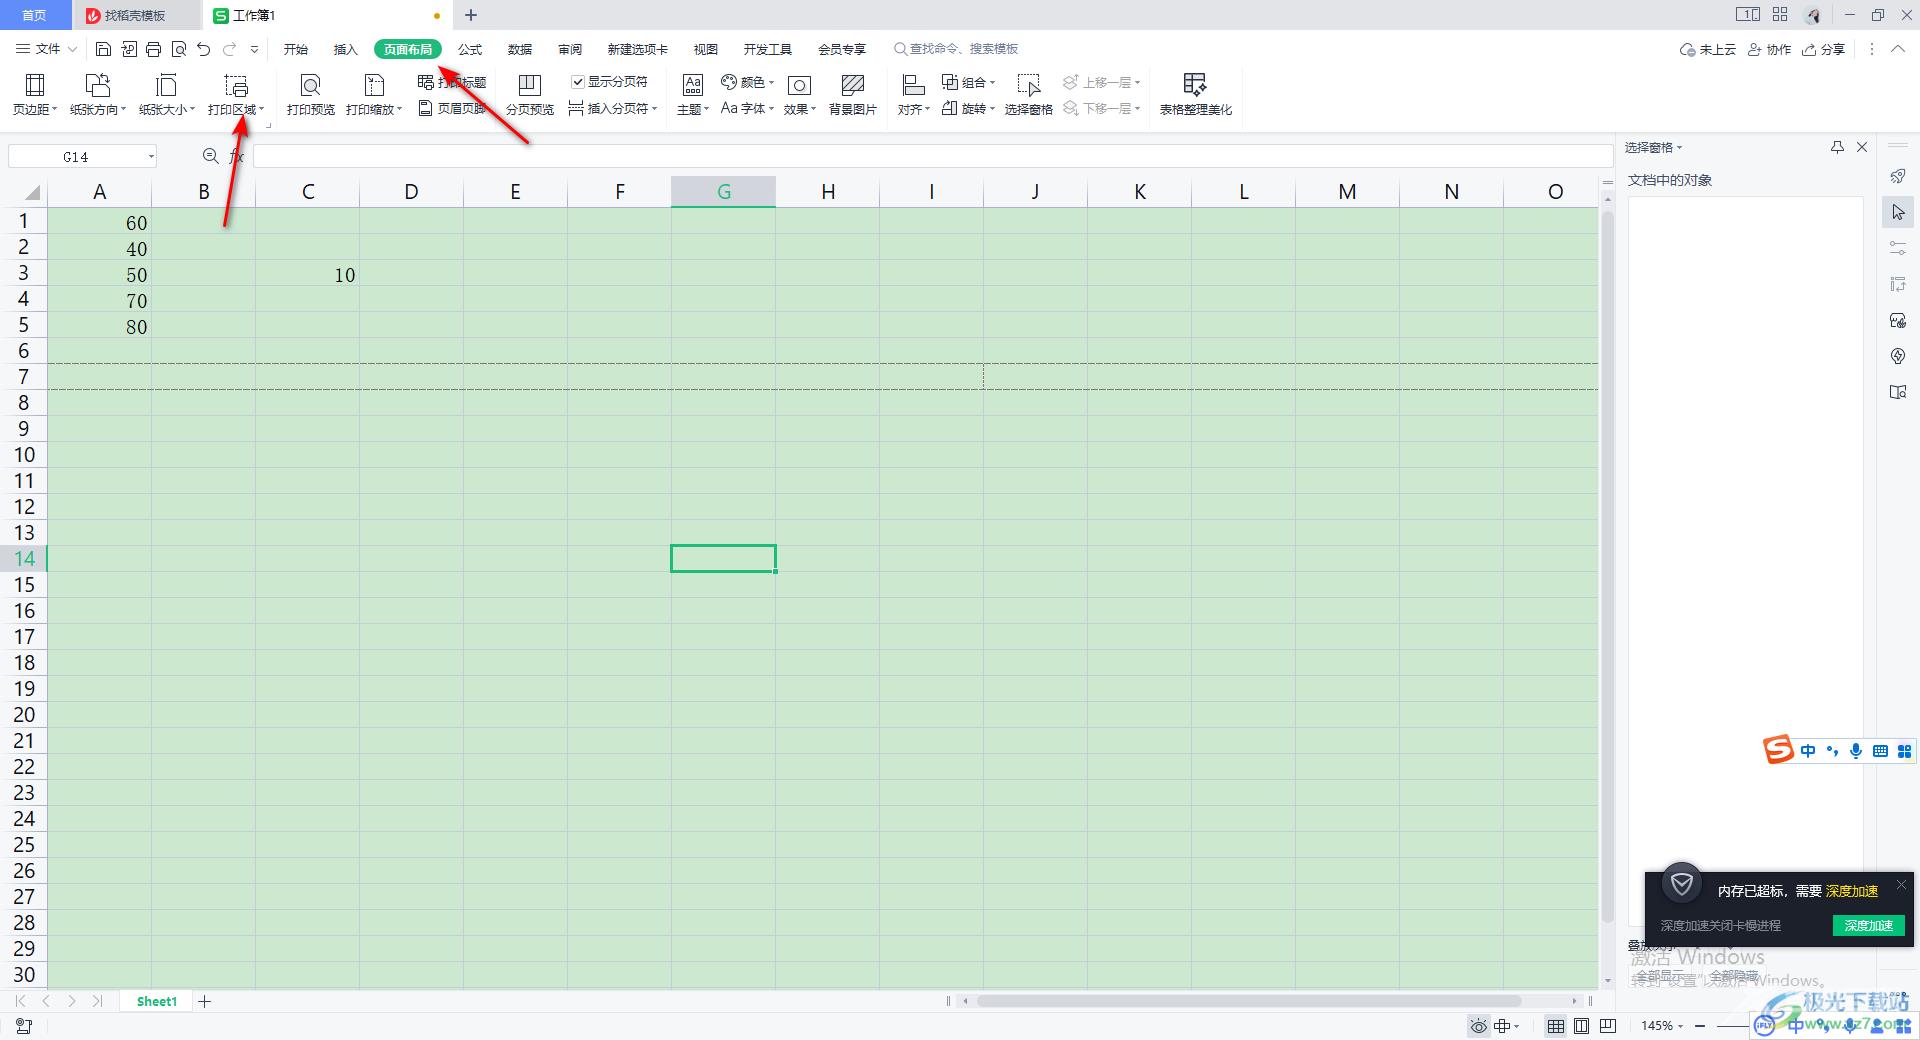Click the print icon in quick toolbar
The height and width of the screenshot is (1040, 1920).
coord(154,49)
